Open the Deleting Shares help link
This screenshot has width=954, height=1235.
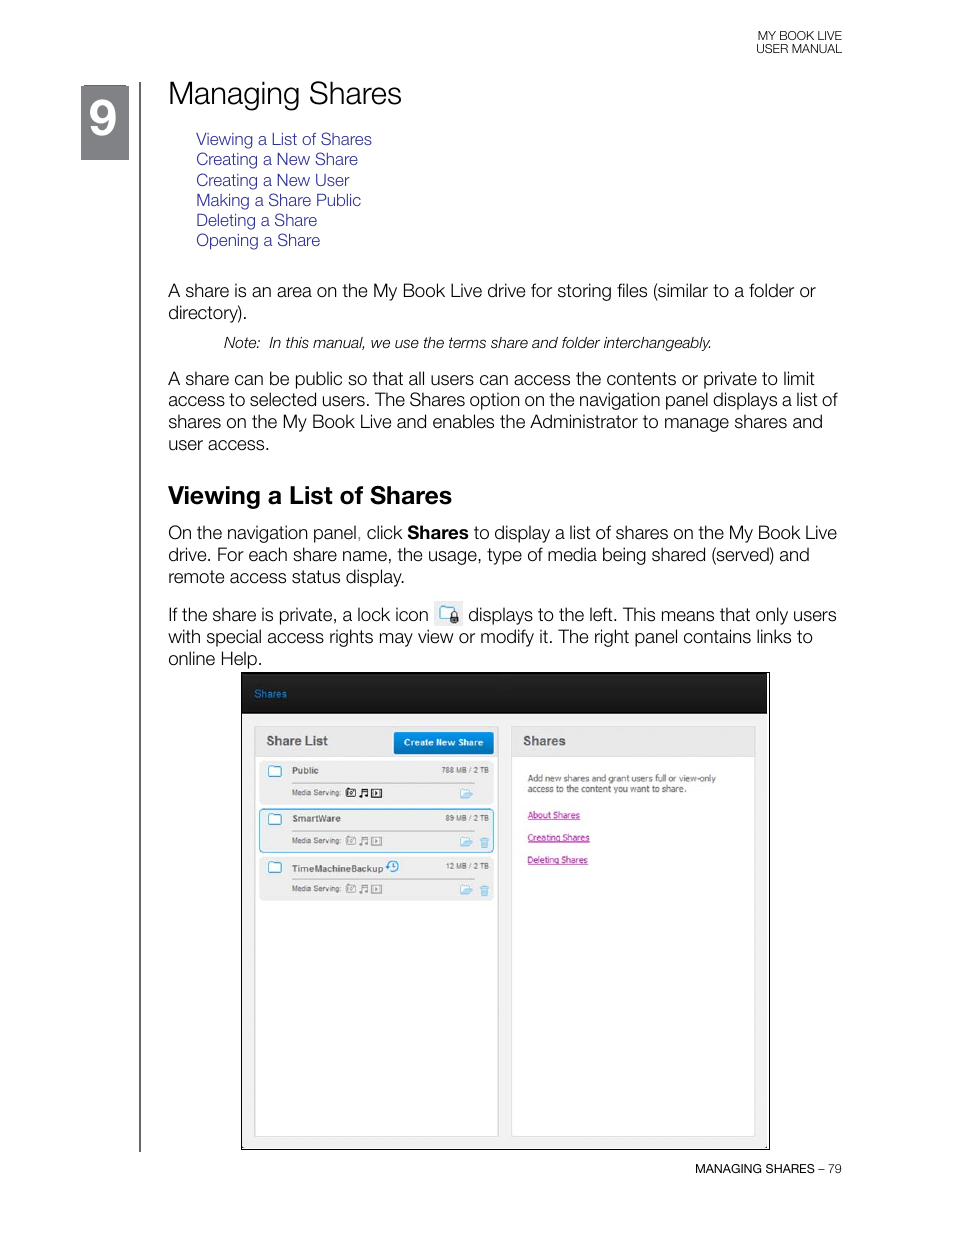[x=558, y=860]
